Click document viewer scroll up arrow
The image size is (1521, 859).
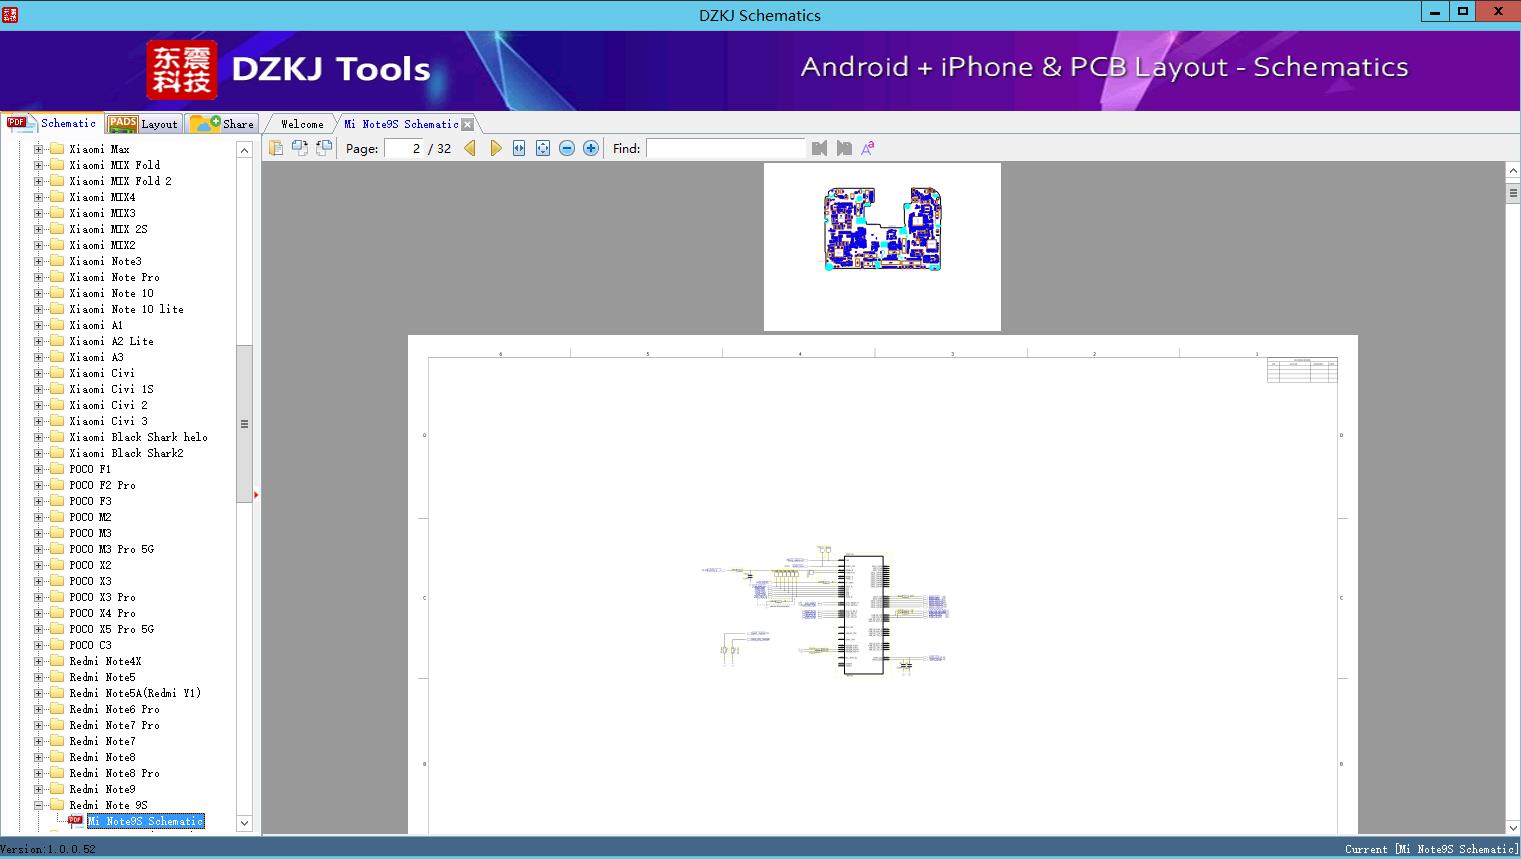click(x=1513, y=171)
